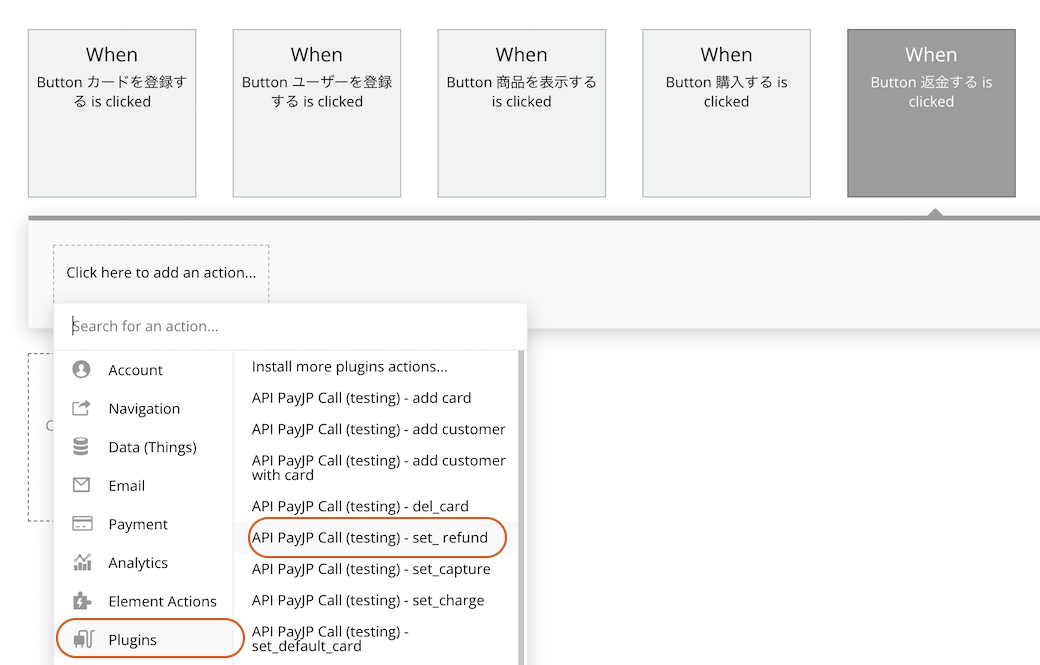
Task: Click the Navigation arrow icon
Action: [x=81, y=408]
